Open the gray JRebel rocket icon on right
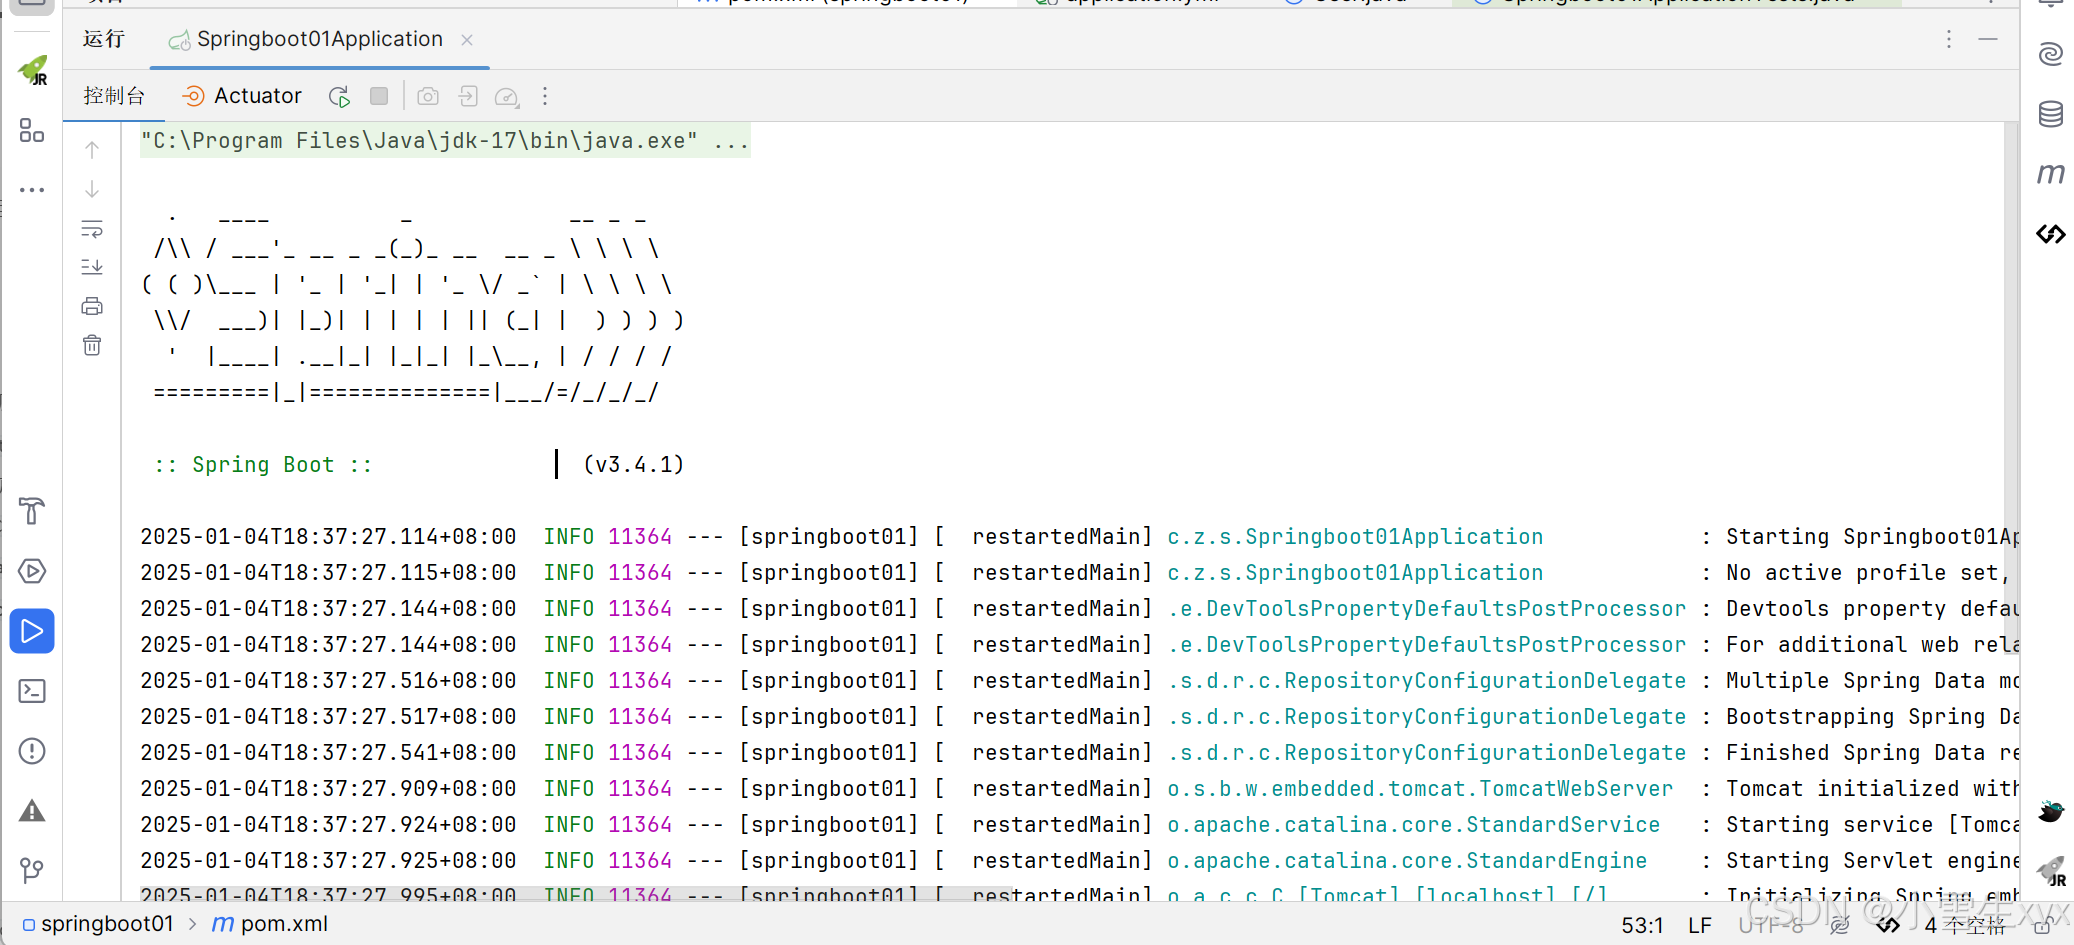Screen dimensions: 2074x945 [x=2051, y=871]
